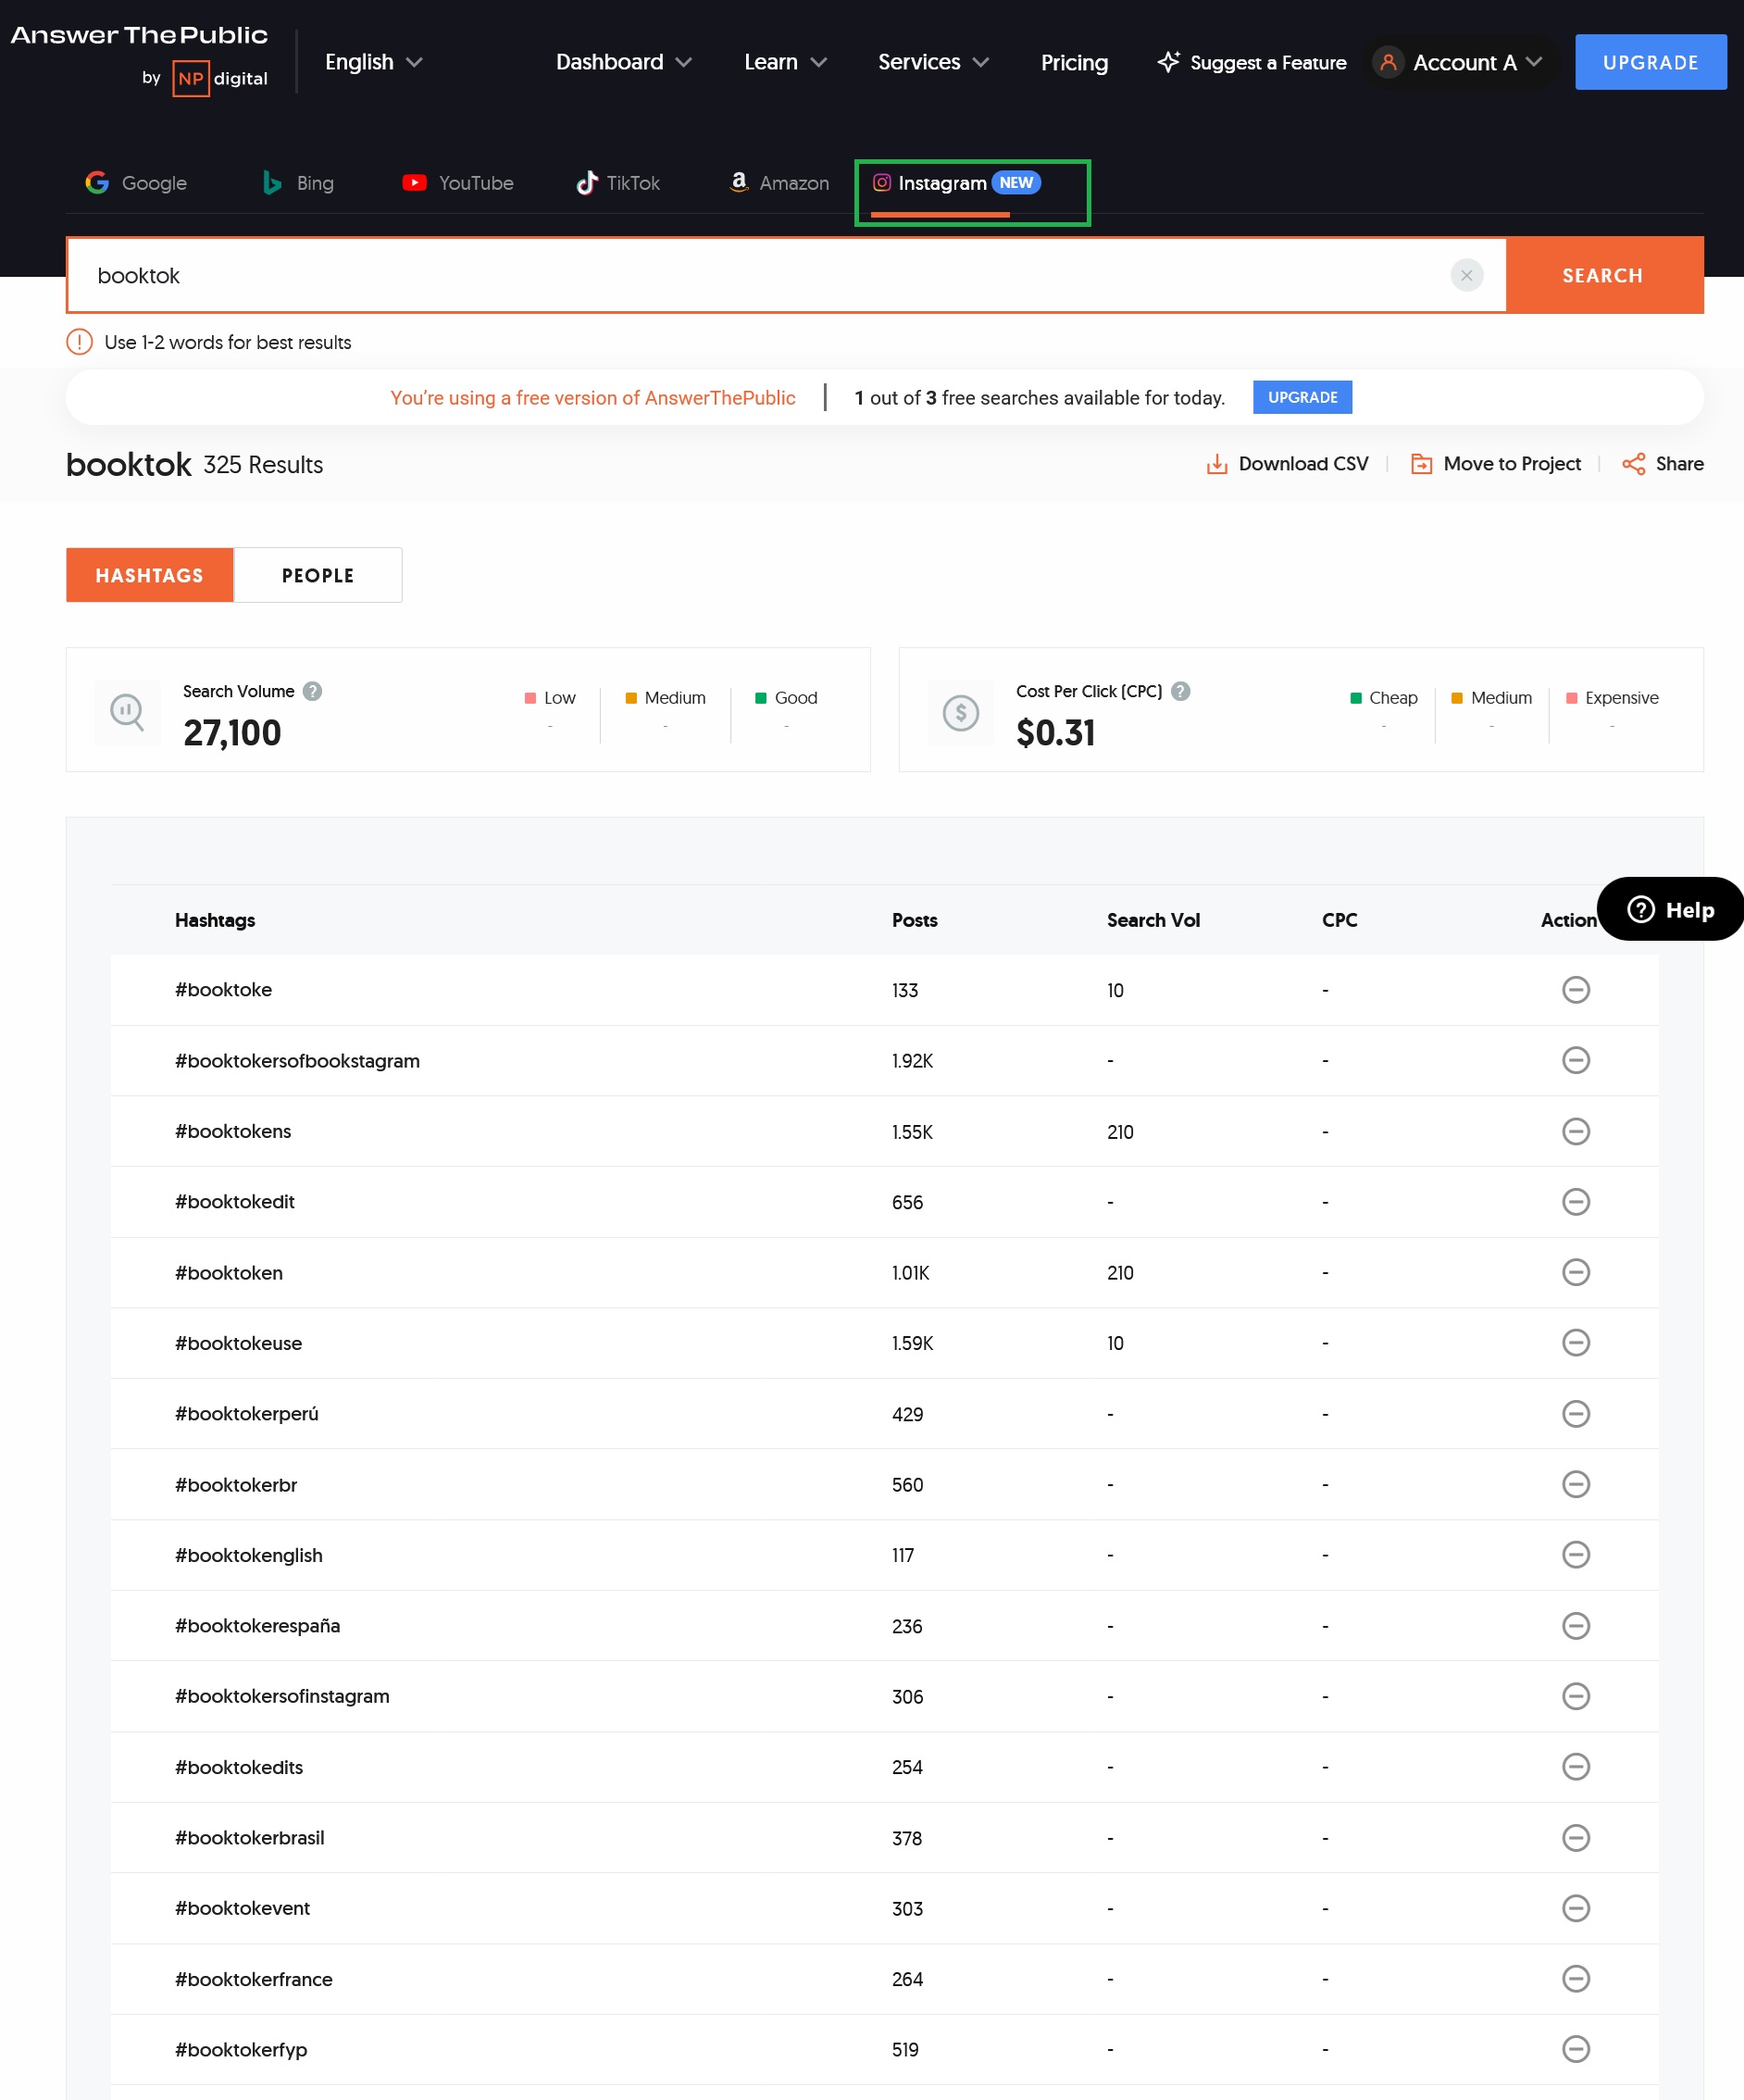Viewport: 1744px width, 2100px height.
Task: Sort by Posts column header
Action: tap(914, 920)
